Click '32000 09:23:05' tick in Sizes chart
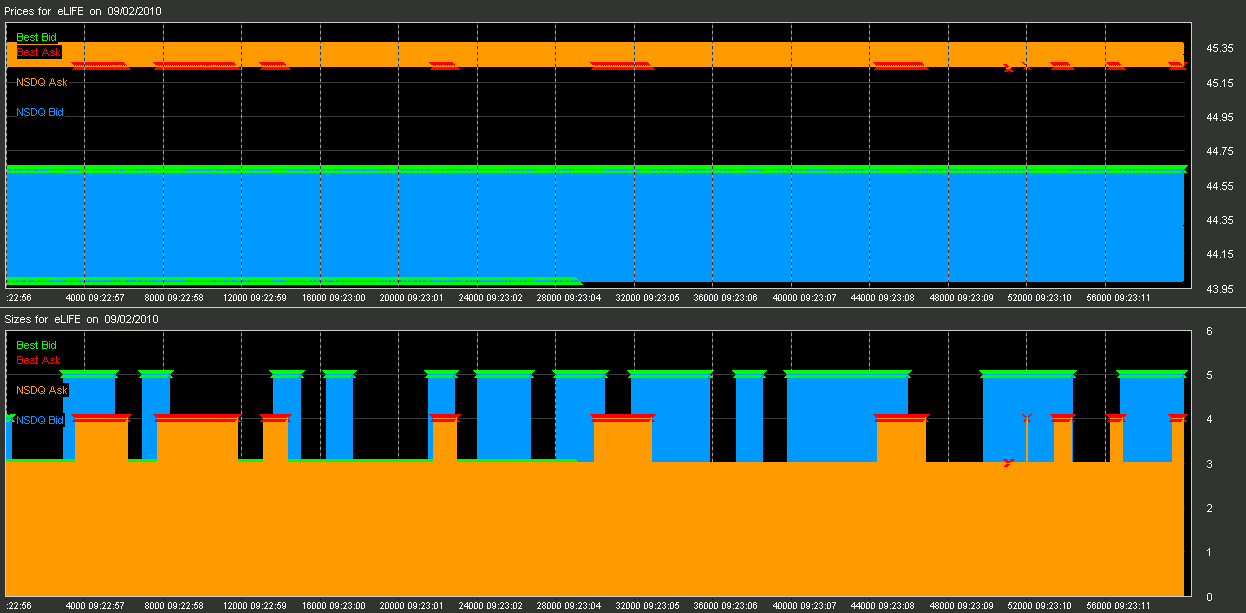The width and height of the screenshot is (1246, 613). tap(648, 606)
